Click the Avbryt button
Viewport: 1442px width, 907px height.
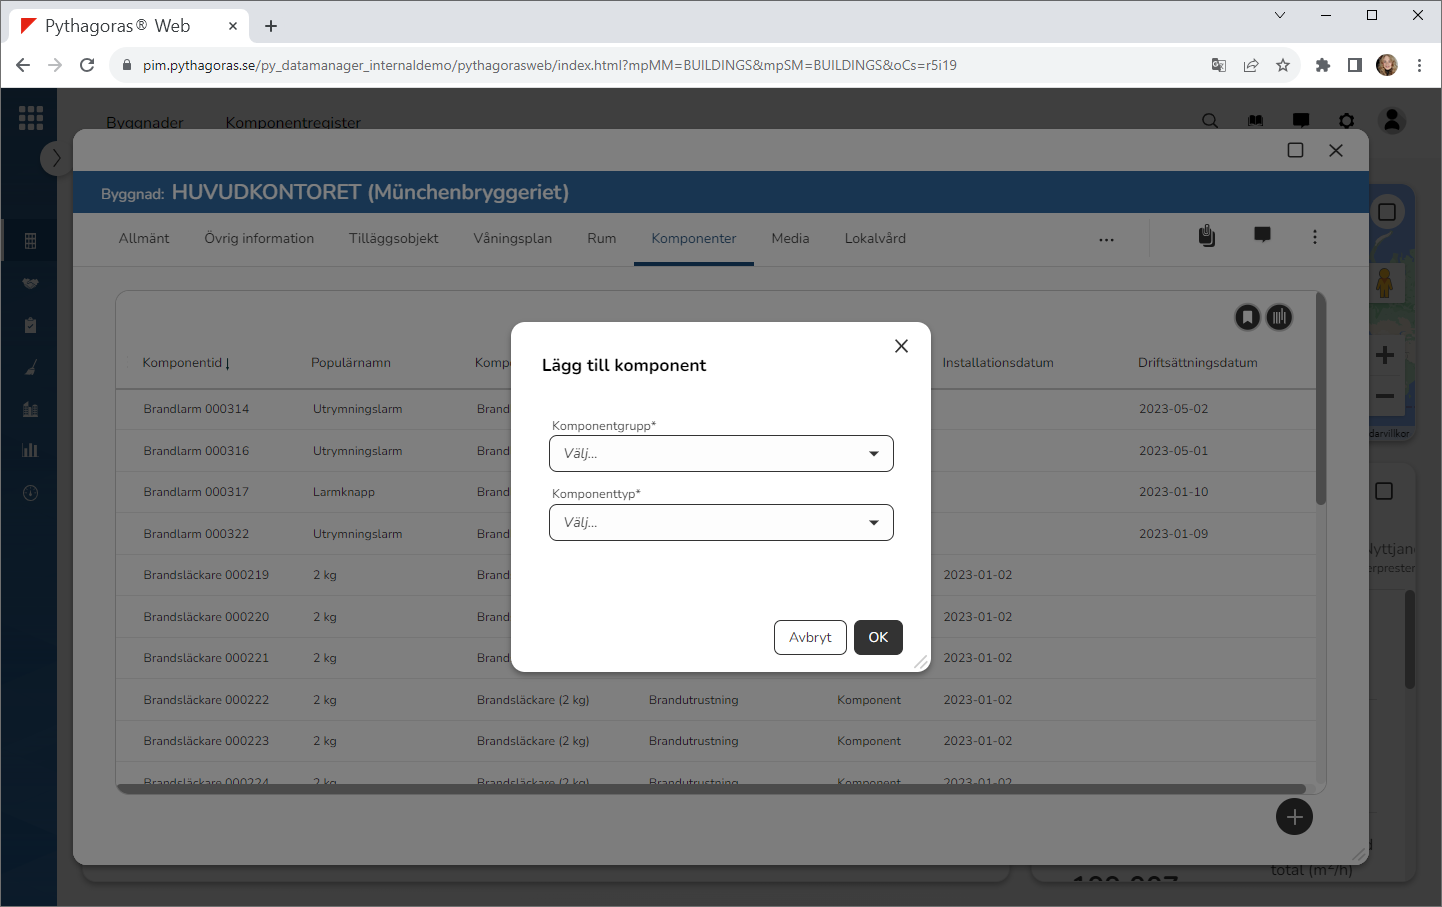810,638
